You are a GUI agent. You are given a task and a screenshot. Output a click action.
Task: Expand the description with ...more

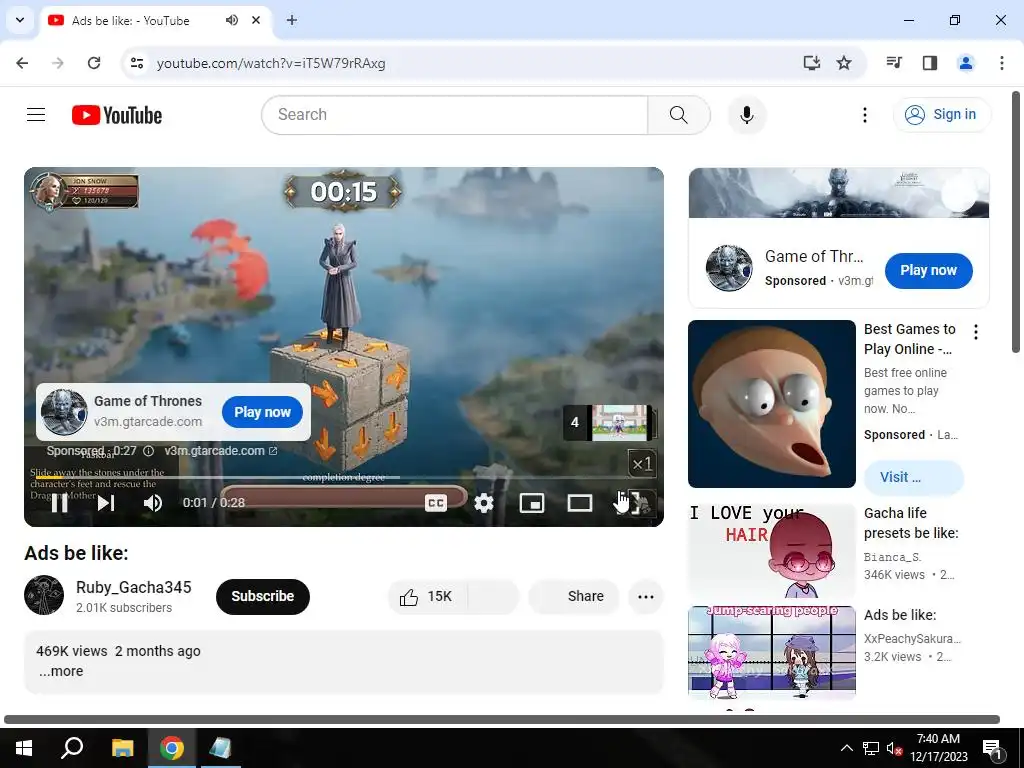pyautogui.click(x=61, y=671)
